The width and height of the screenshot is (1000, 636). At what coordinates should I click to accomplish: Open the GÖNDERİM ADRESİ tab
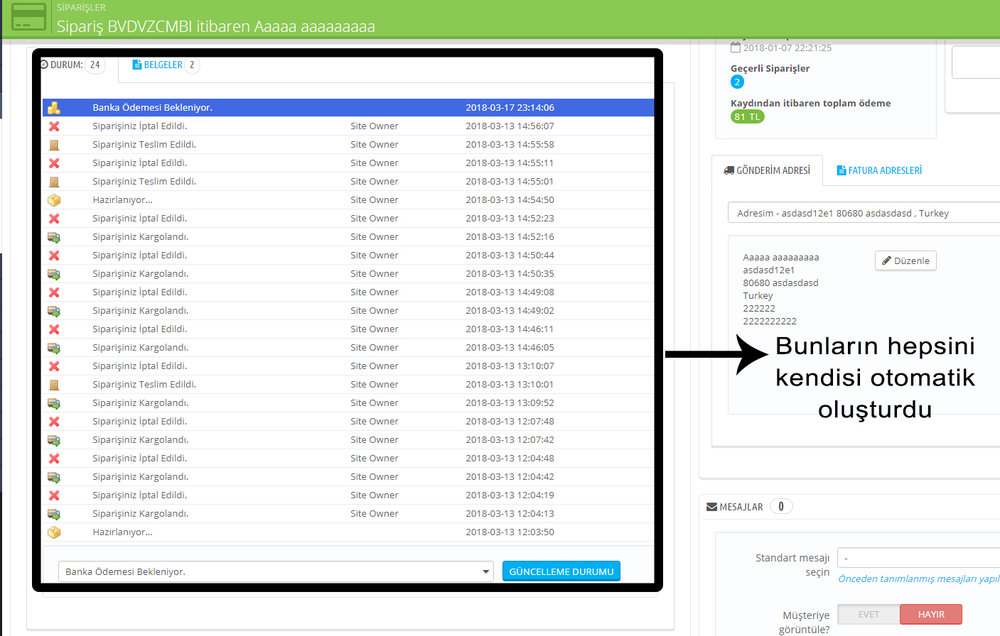[767, 171]
